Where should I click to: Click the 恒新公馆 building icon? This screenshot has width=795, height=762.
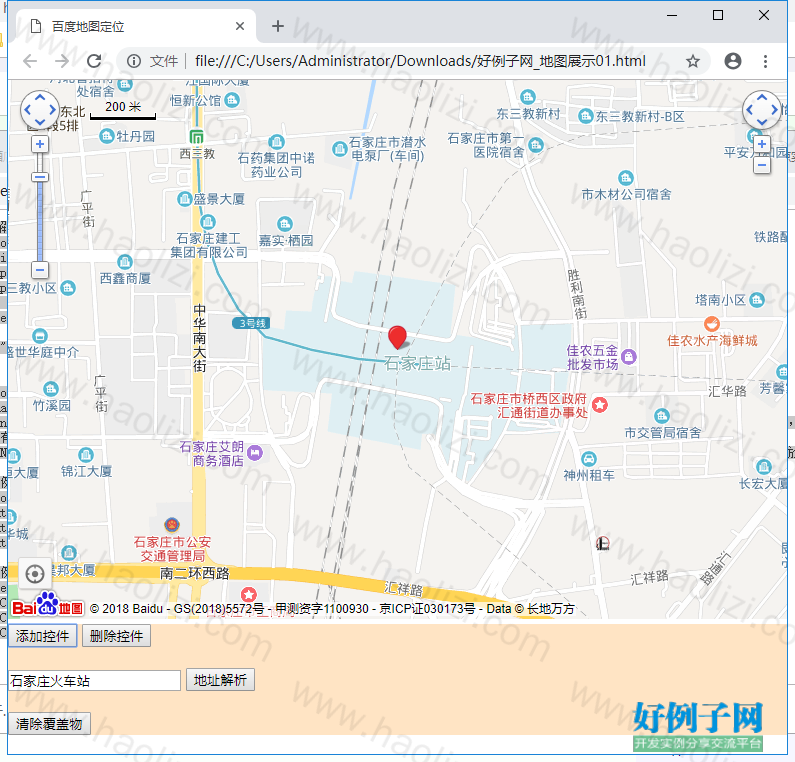(232, 99)
